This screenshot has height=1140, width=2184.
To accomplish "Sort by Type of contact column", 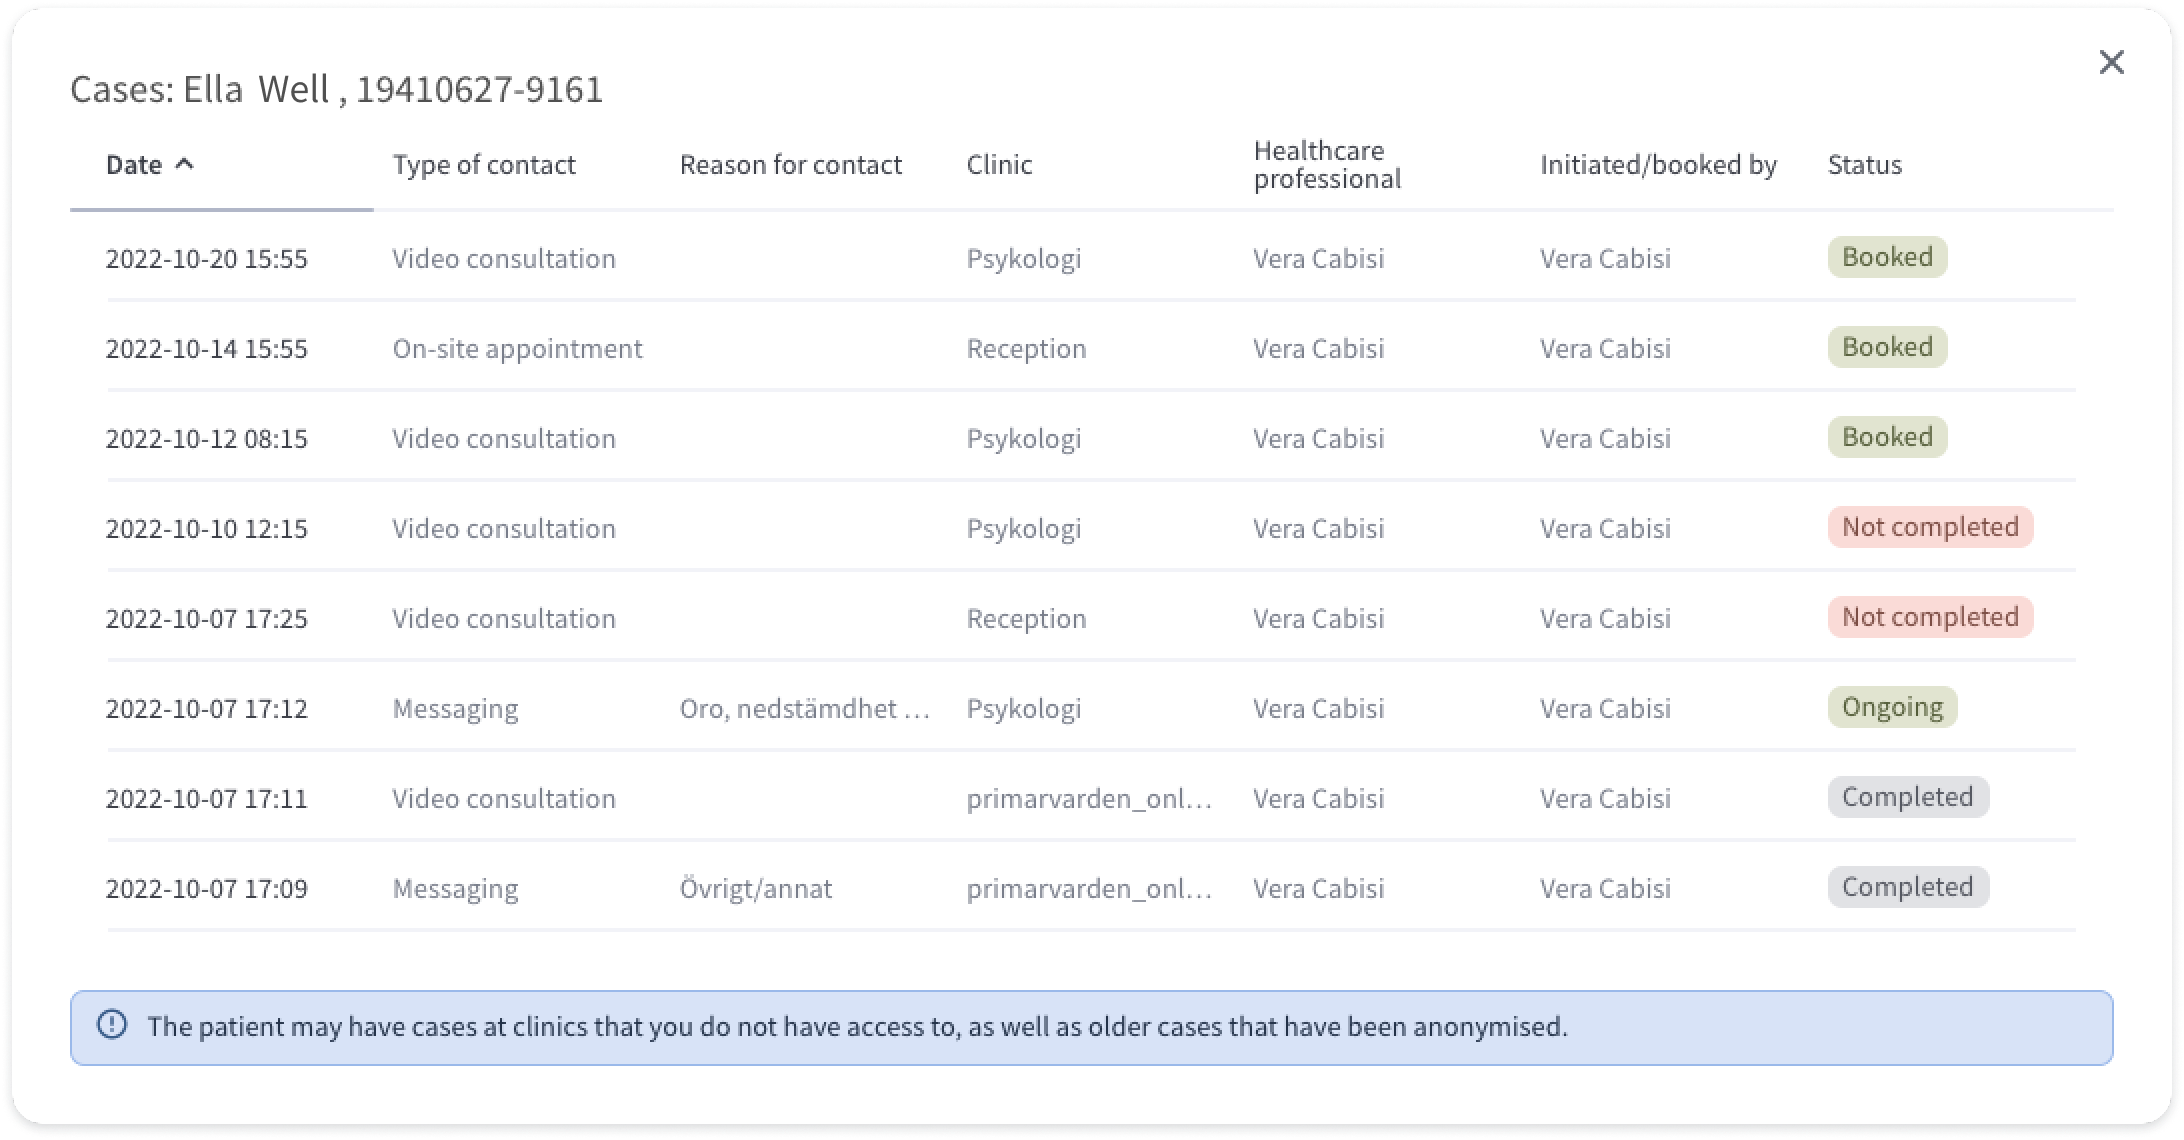I will tap(484, 165).
